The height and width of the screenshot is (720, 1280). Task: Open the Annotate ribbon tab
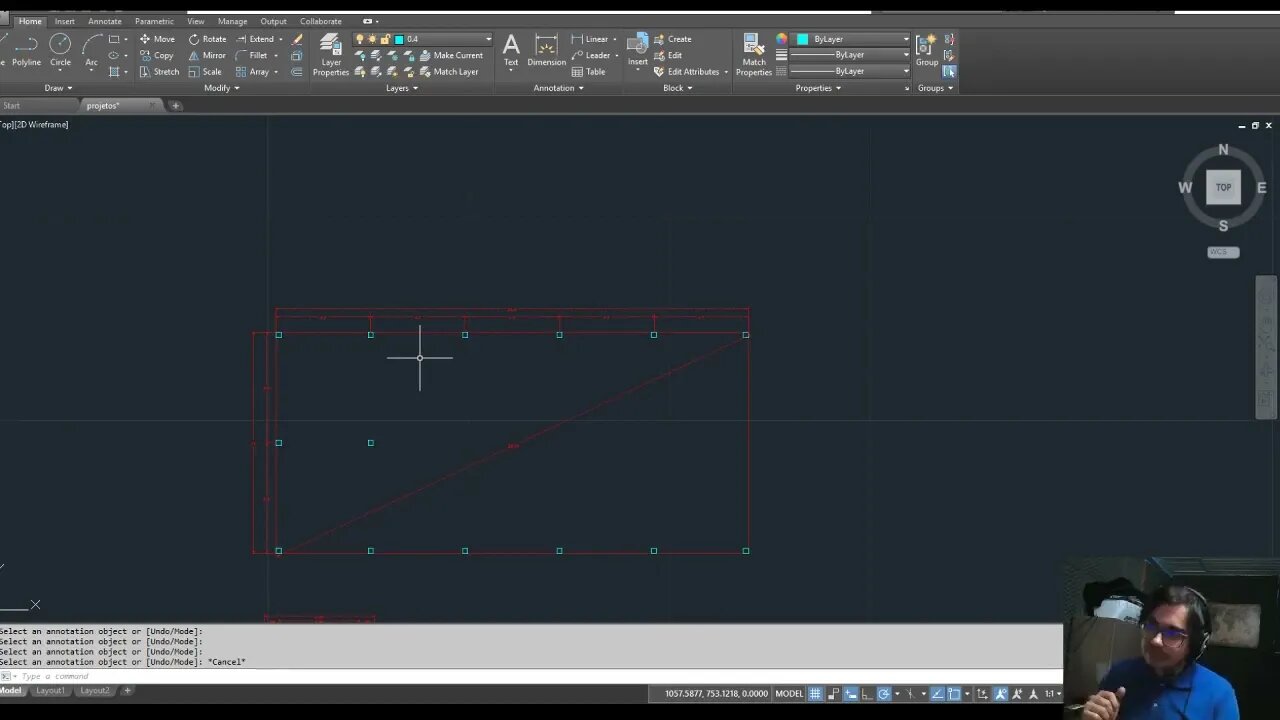(105, 21)
